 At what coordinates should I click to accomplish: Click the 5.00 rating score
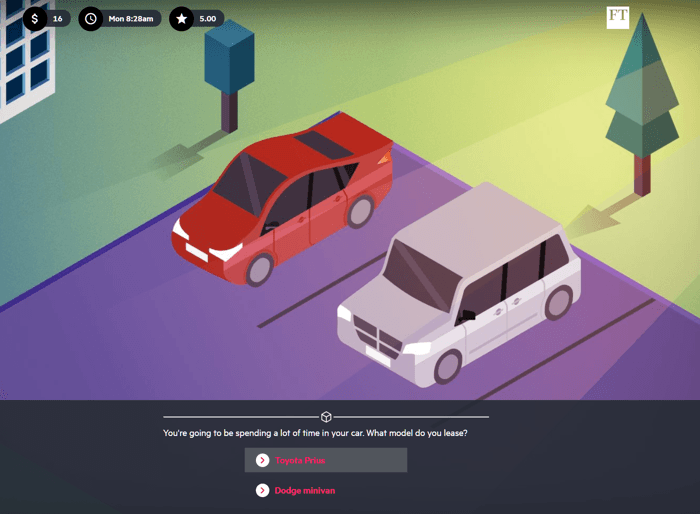[x=208, y=18]
